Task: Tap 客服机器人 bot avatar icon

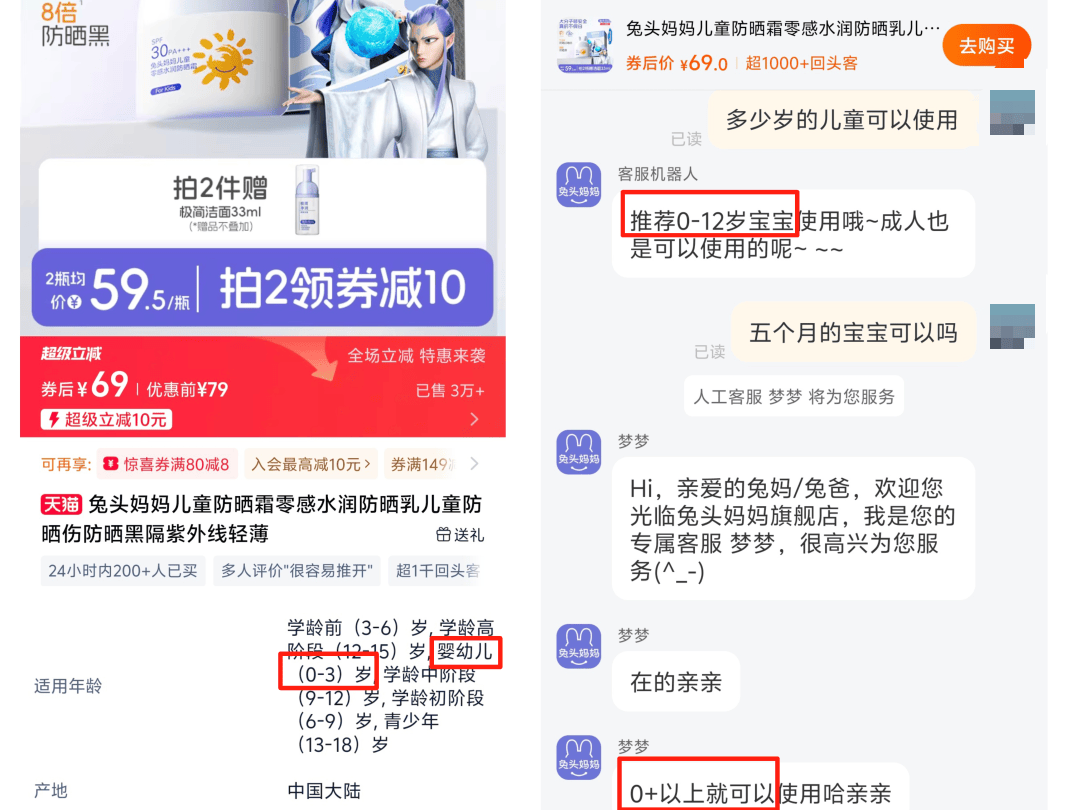Action: point(579,185)
